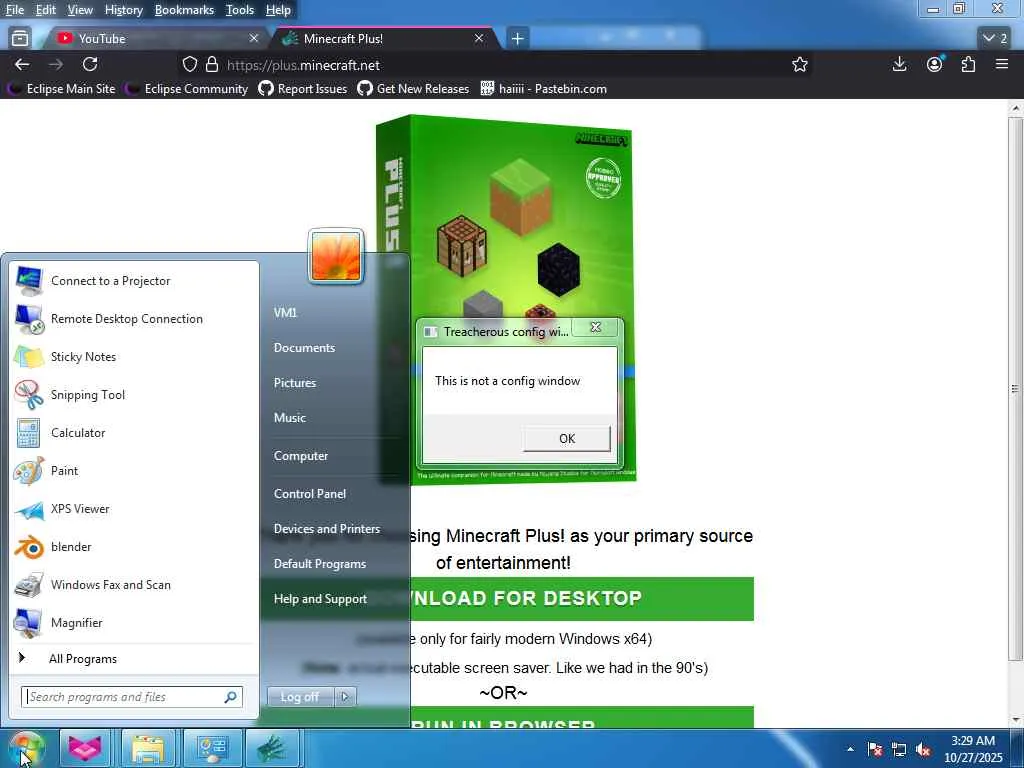Open the File menu
1024x768 pixels.
click(x=14, y=10)
